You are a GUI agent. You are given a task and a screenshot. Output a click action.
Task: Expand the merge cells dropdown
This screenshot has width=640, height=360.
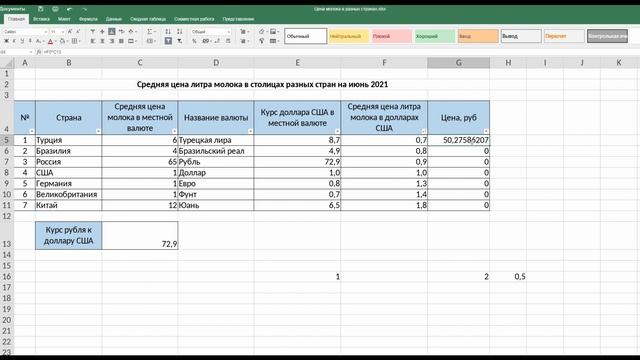136,41
